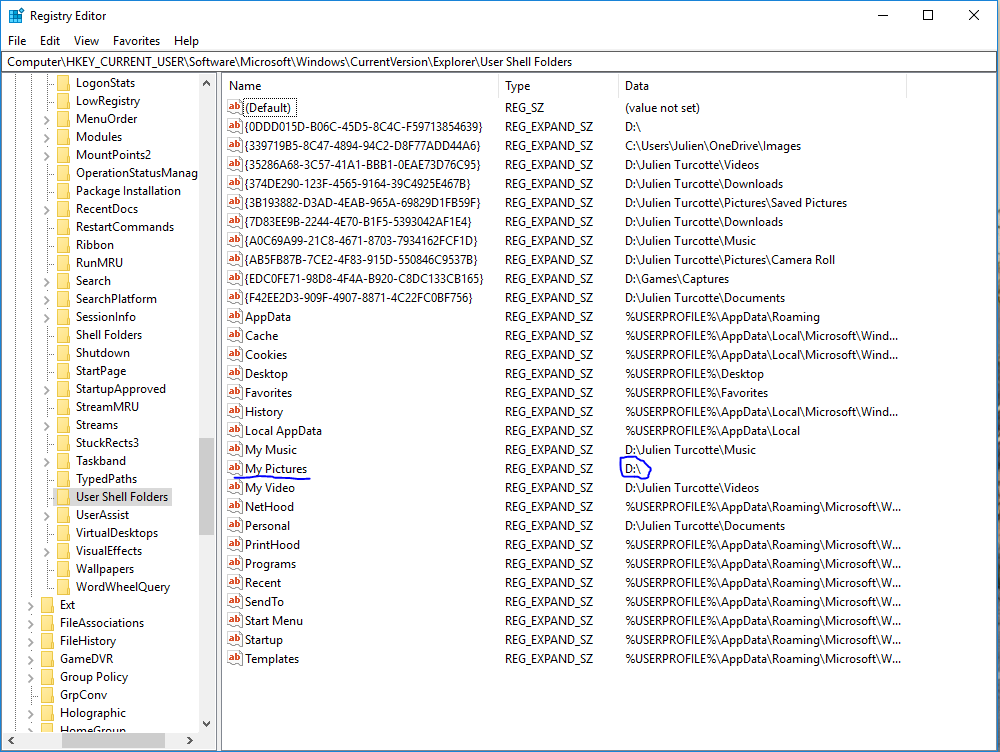Image resolution: width=1000 pixels, height=752 pixels.
Task: Sort values by the Type column header
Action: (x=557, y=85)
